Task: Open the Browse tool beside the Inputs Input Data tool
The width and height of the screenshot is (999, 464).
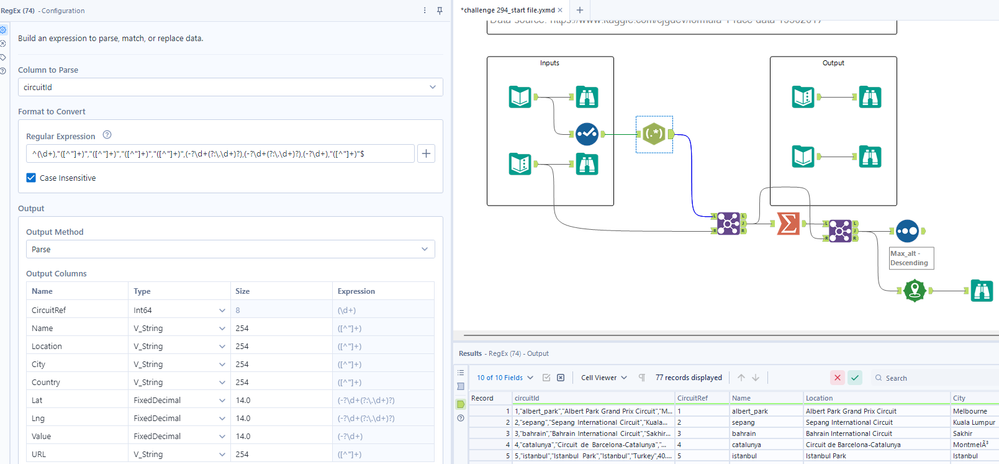Action: [x=586, y=97]
